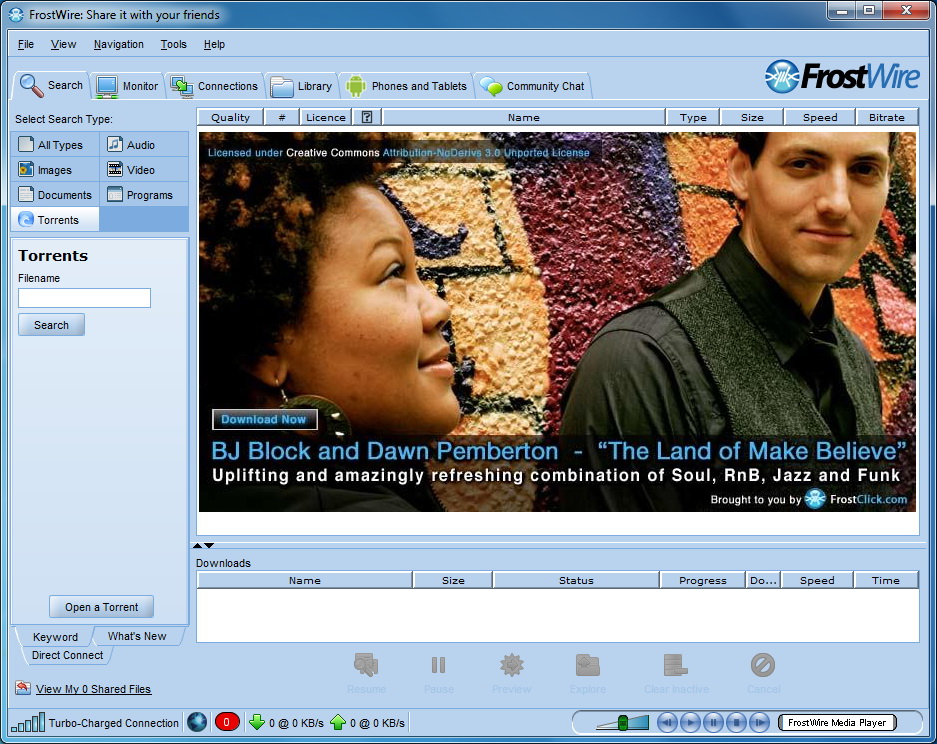Collapse search results with the up arrow
This screenshot has width=937, height=744.
click(x=197, y=545)
